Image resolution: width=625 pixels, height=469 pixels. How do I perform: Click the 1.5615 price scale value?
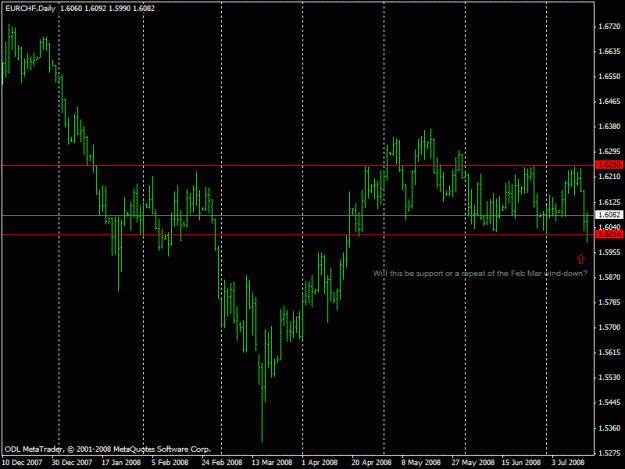[609, 352]
